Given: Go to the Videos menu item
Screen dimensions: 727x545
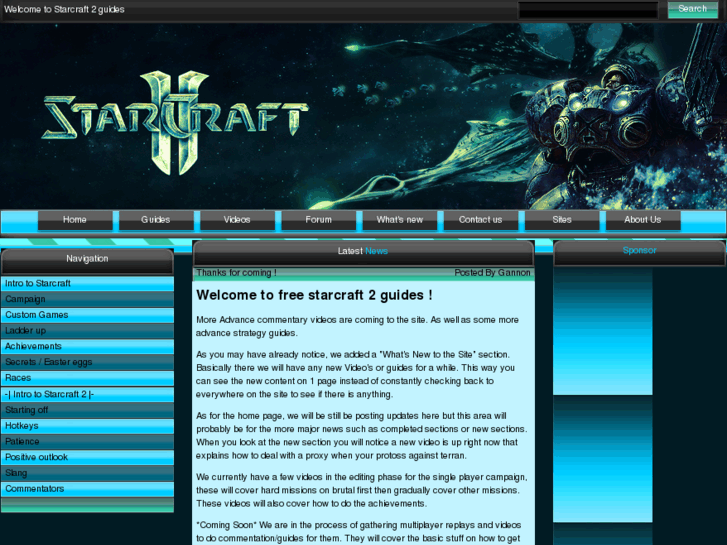Looking at the screenshot, I should [x=237, y=220].
